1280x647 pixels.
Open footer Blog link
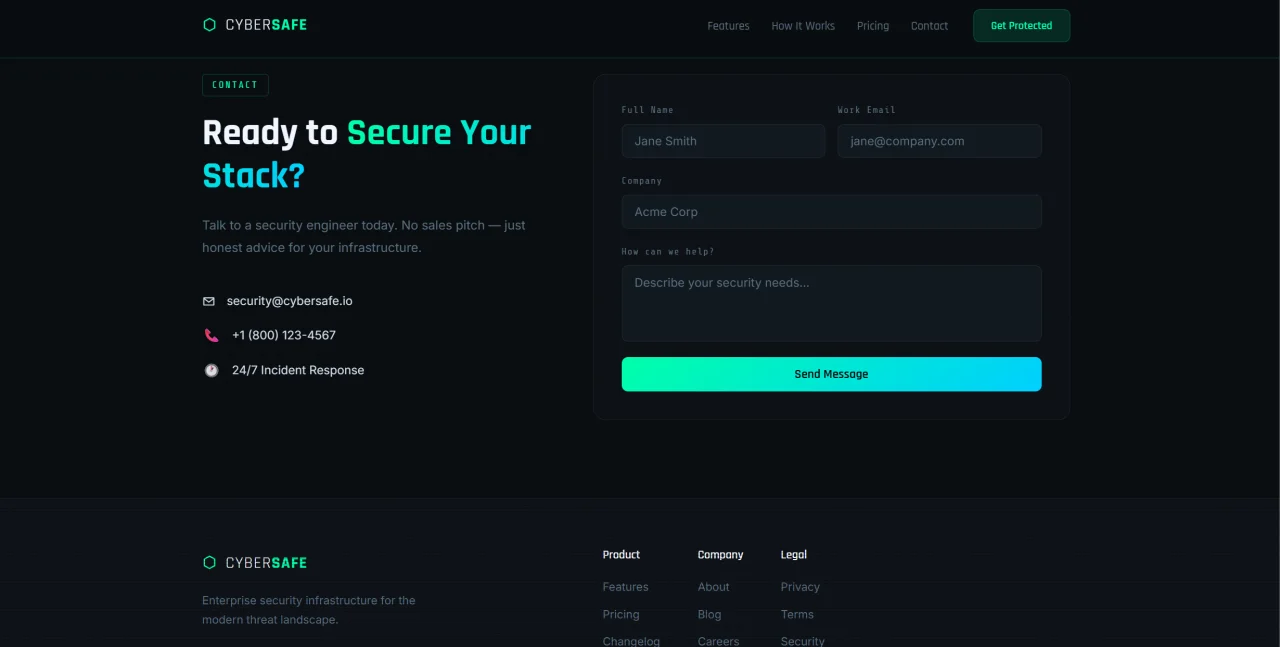point(709,615)
